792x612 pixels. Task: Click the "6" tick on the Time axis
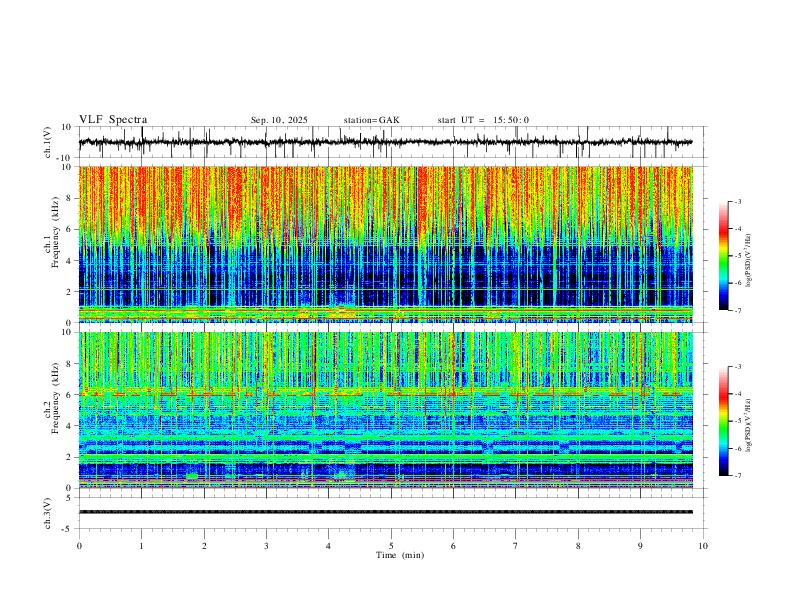[454, 546]
